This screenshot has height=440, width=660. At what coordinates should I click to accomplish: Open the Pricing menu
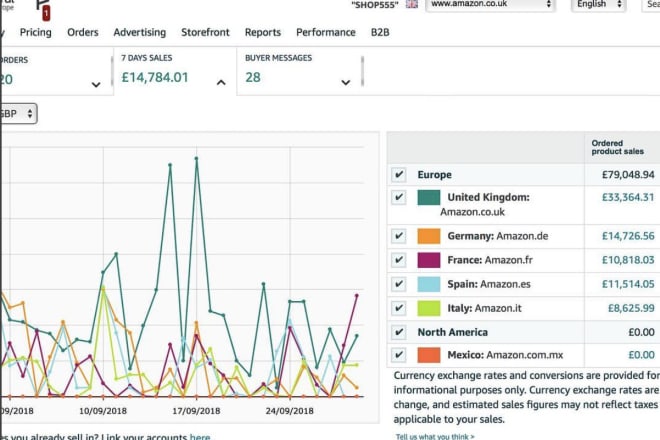tap(36, 32)
